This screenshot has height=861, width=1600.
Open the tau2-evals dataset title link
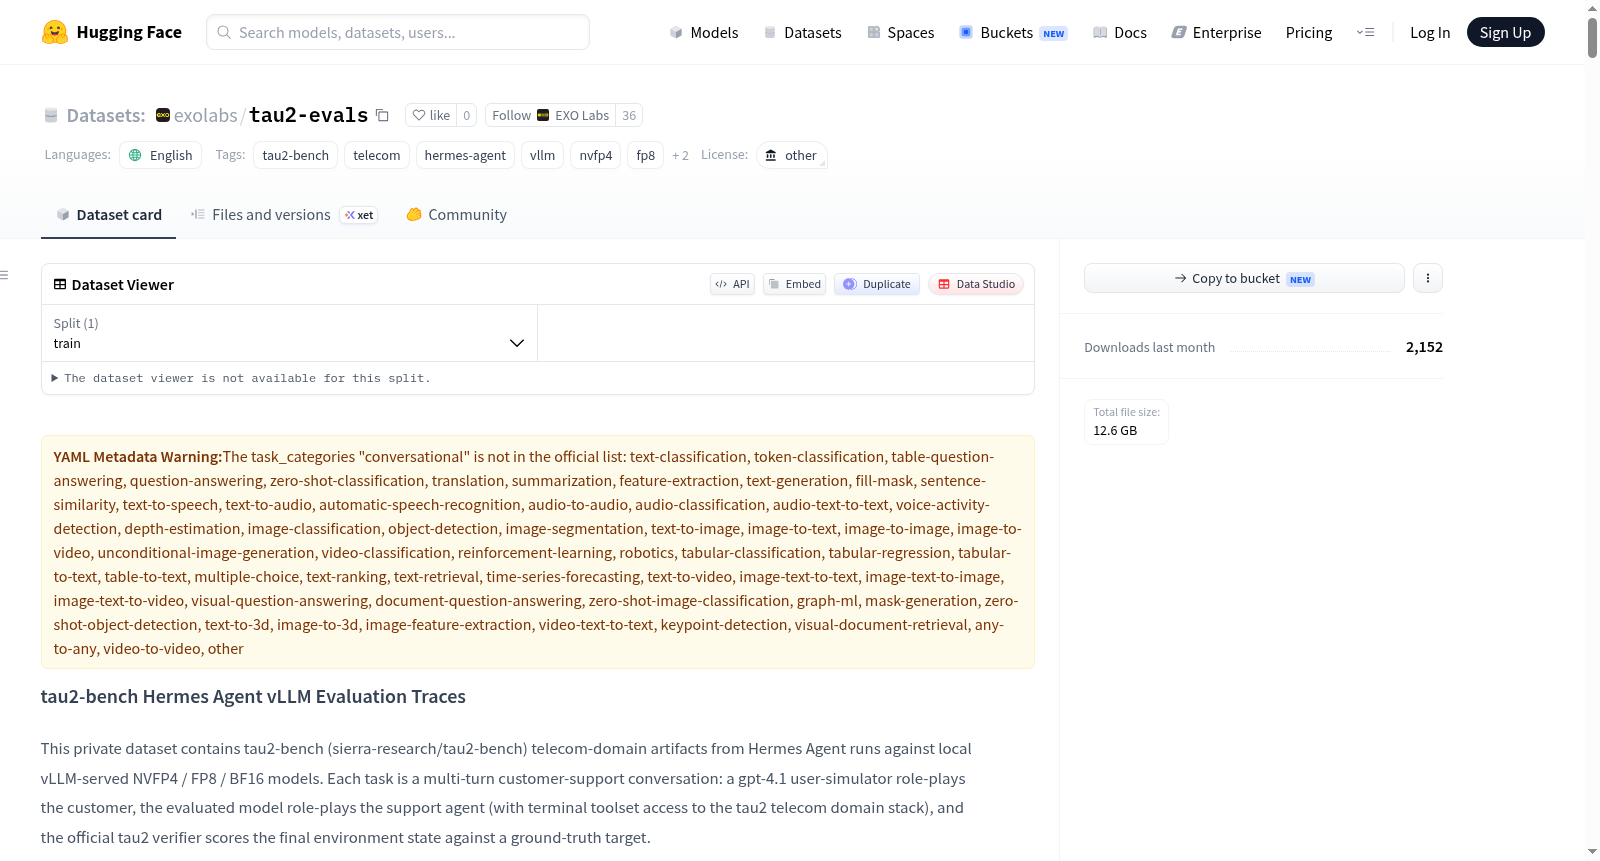coord(308,115)
